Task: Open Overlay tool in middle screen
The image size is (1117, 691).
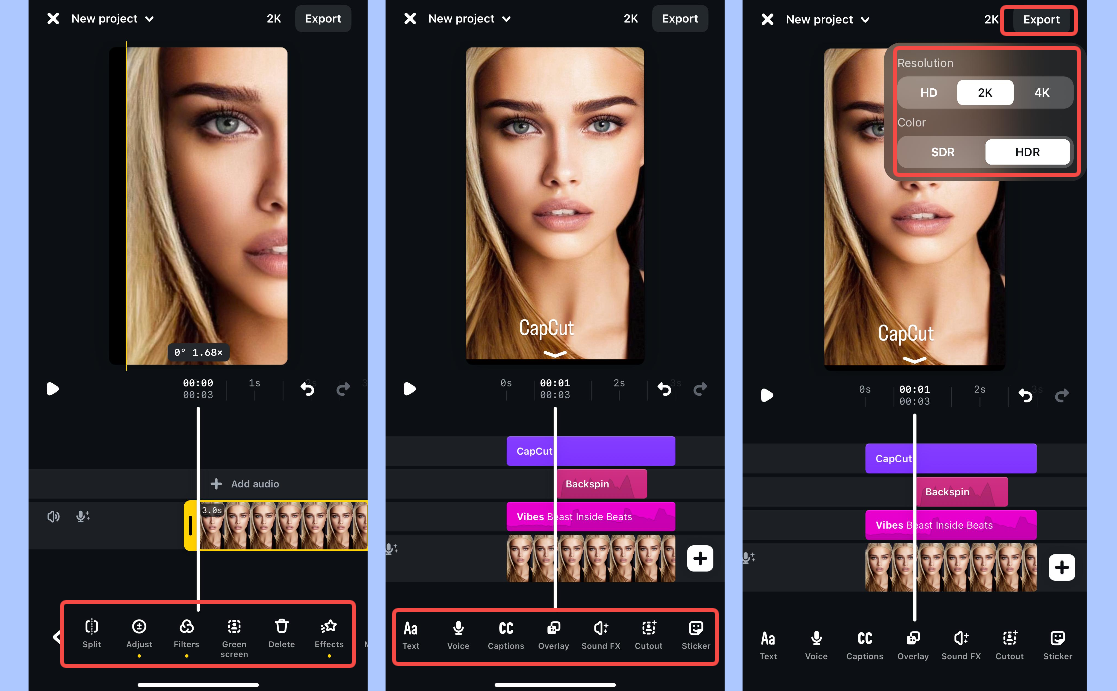Action: coord(554,635)
